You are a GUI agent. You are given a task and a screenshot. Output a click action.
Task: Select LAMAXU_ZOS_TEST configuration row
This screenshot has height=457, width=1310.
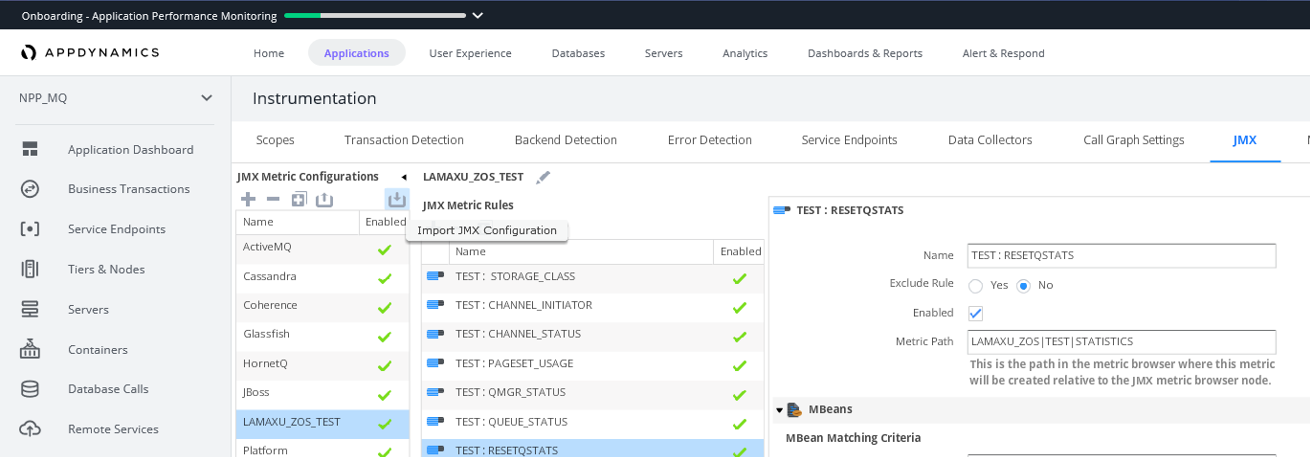(322, 423)
